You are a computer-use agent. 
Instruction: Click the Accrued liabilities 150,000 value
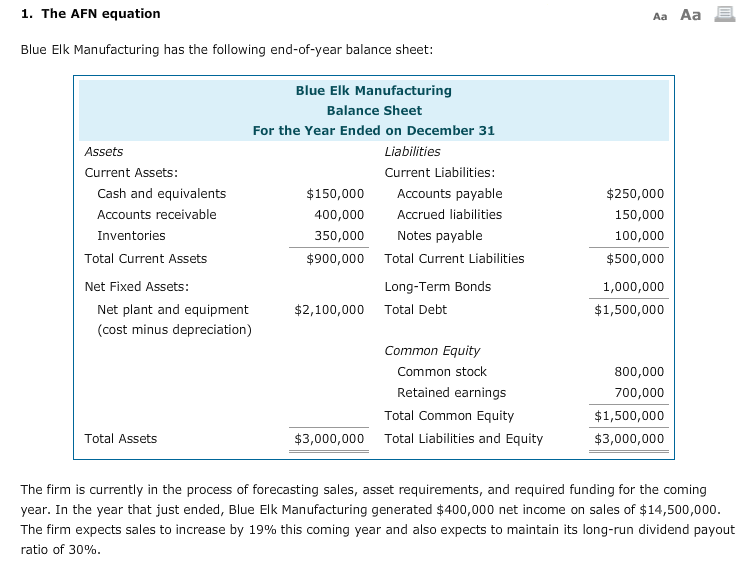click(640, 215)
